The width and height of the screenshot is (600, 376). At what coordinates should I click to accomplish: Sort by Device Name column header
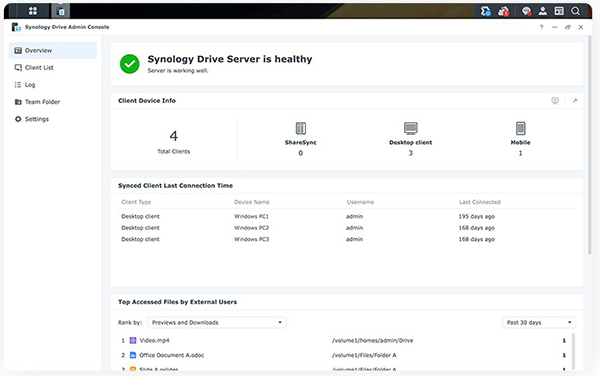pyautogui.click(x=252, y=202)
